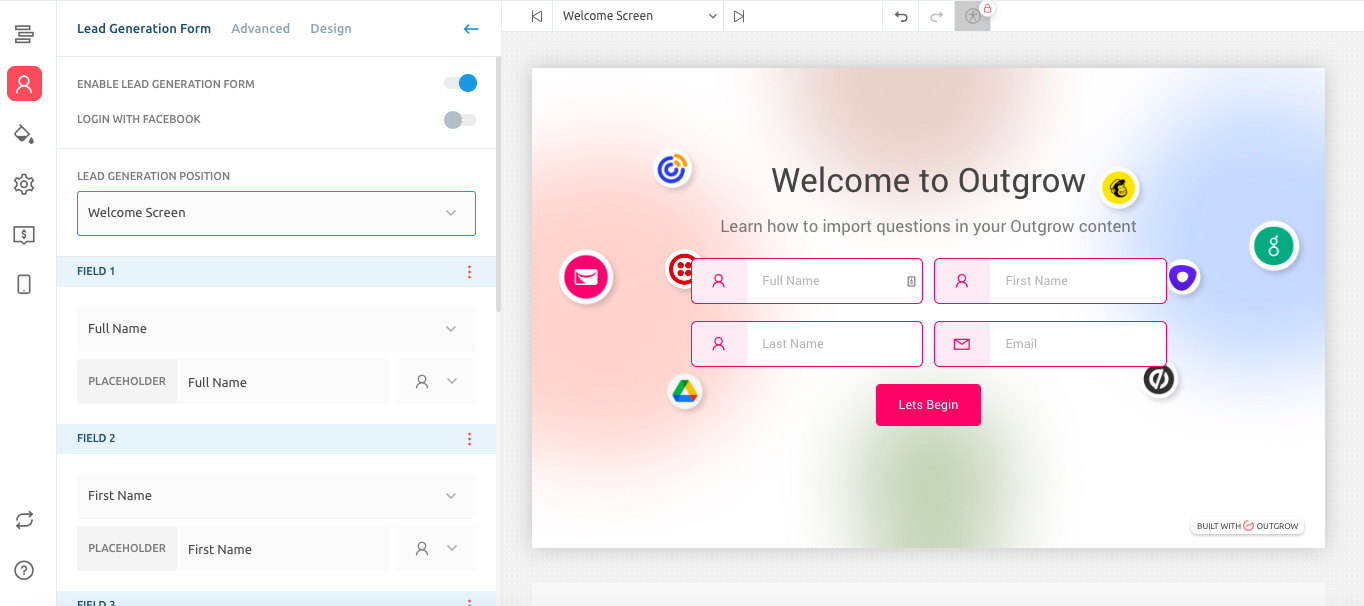Click the FIELD 1 section header
The width and height of the screenshot is (1364, 606).
[x=276, y=272]
